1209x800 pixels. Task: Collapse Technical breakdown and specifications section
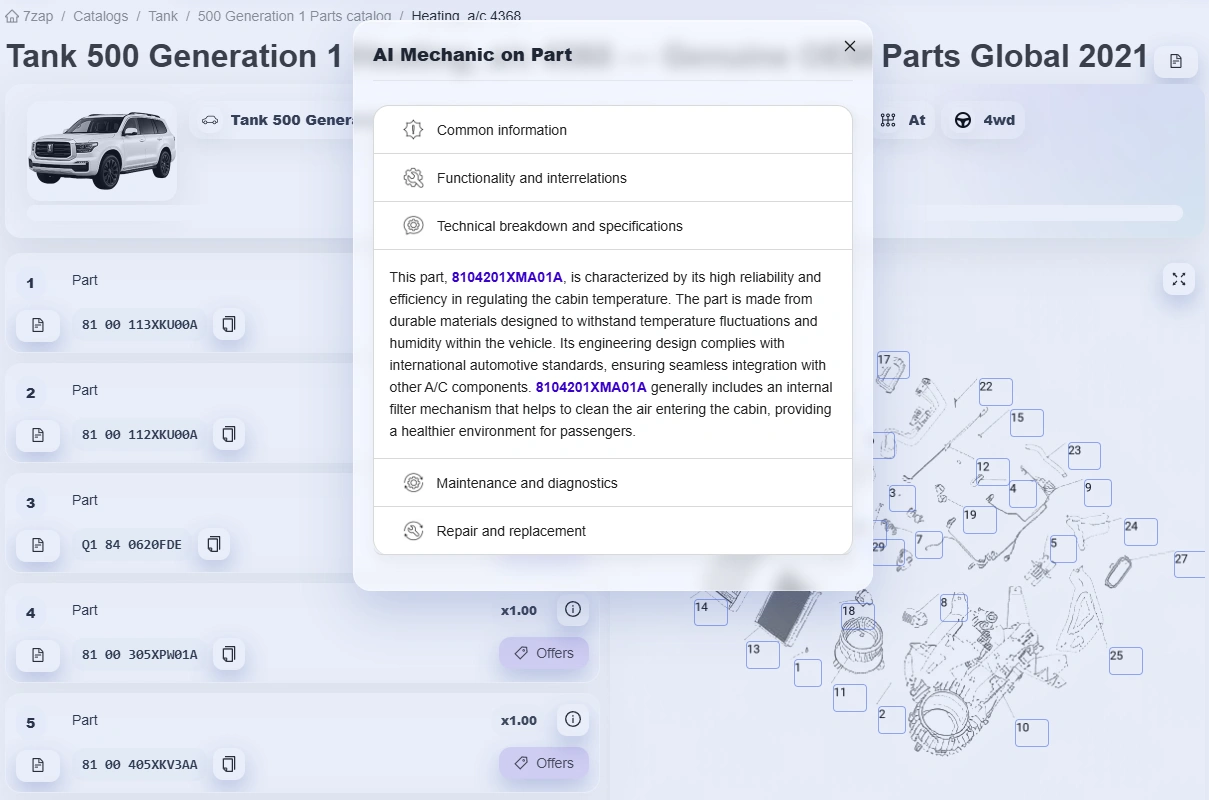coord(613,226)
